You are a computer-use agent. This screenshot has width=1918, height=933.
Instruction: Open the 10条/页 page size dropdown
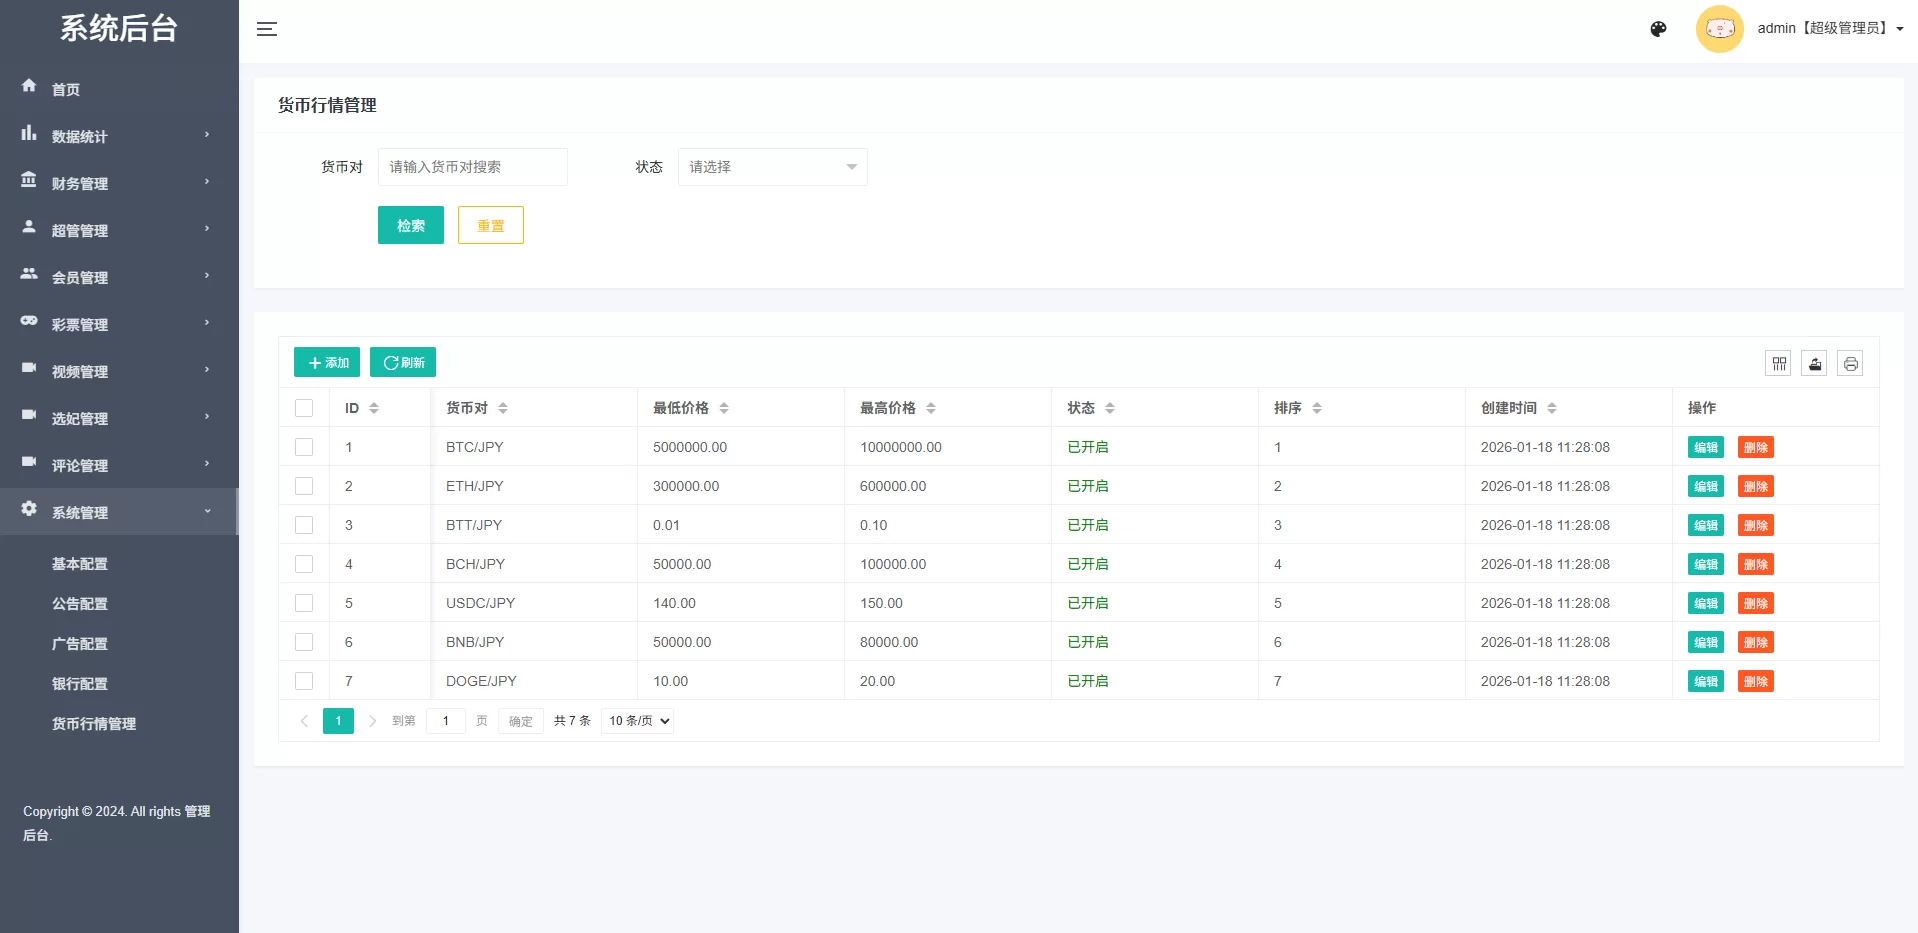636,720
